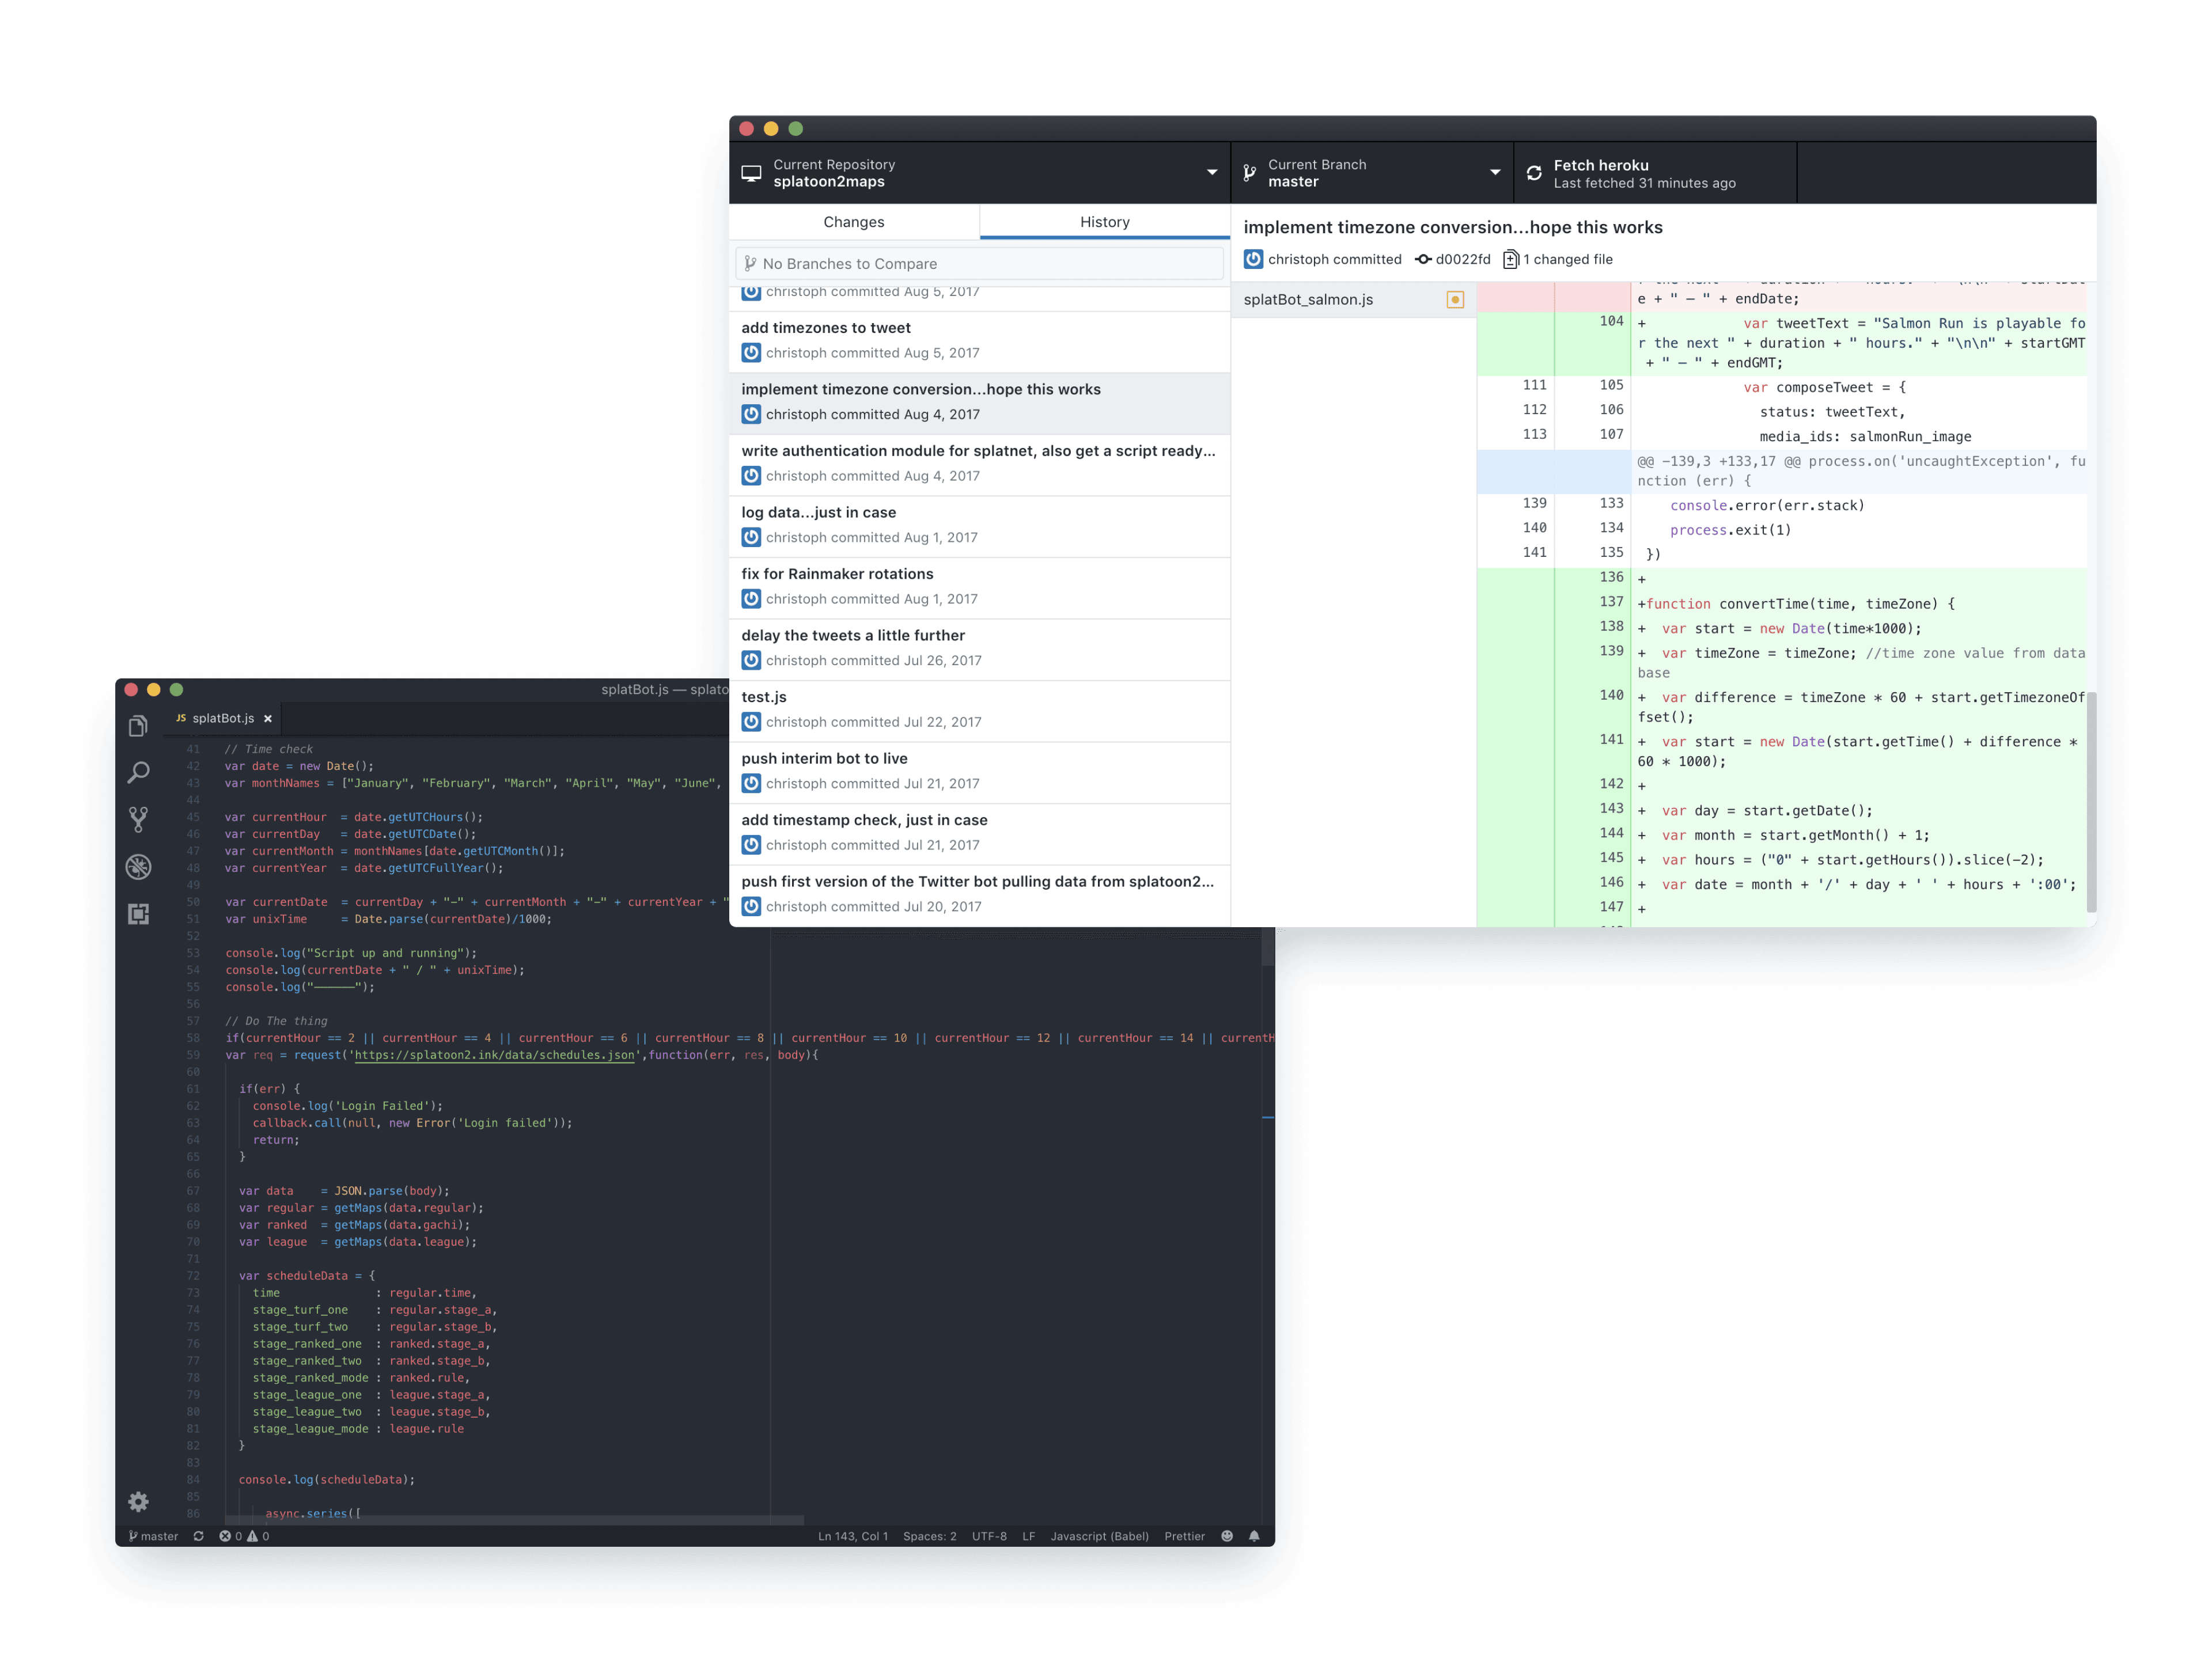The height and width of the screenshot is (1662, 2212).
Task: Switch to the Changes tab
Action: click(x=853, y=222)
